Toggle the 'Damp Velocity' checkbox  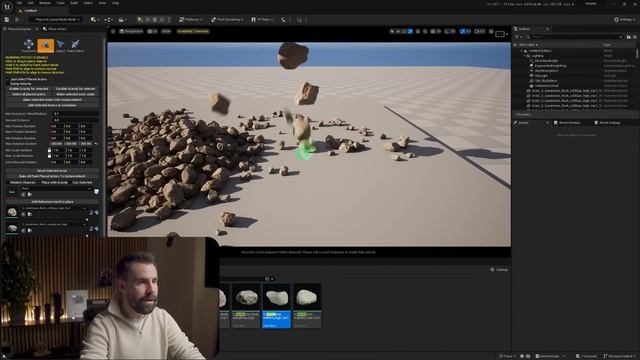8,84
